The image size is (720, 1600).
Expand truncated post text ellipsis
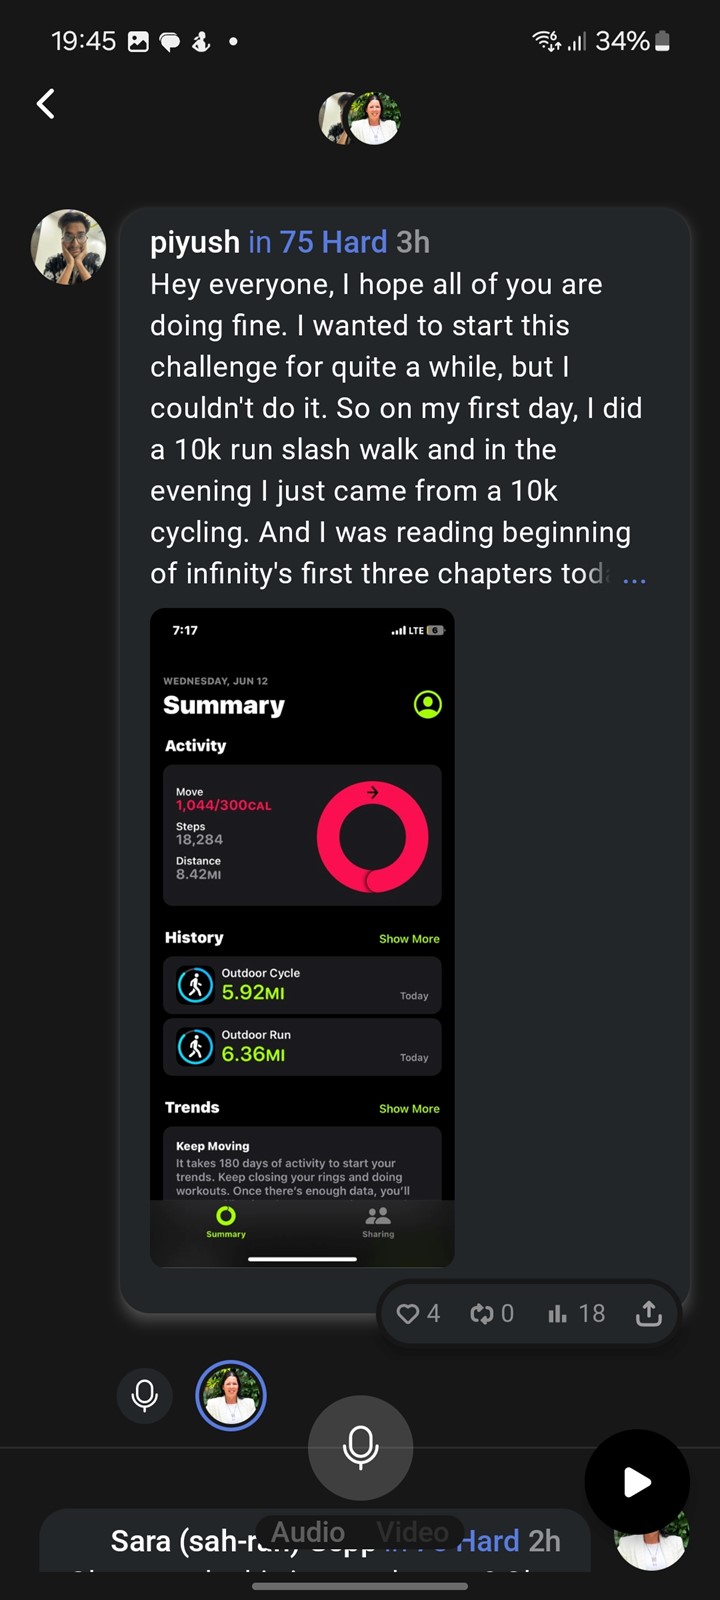coord(634,577)
